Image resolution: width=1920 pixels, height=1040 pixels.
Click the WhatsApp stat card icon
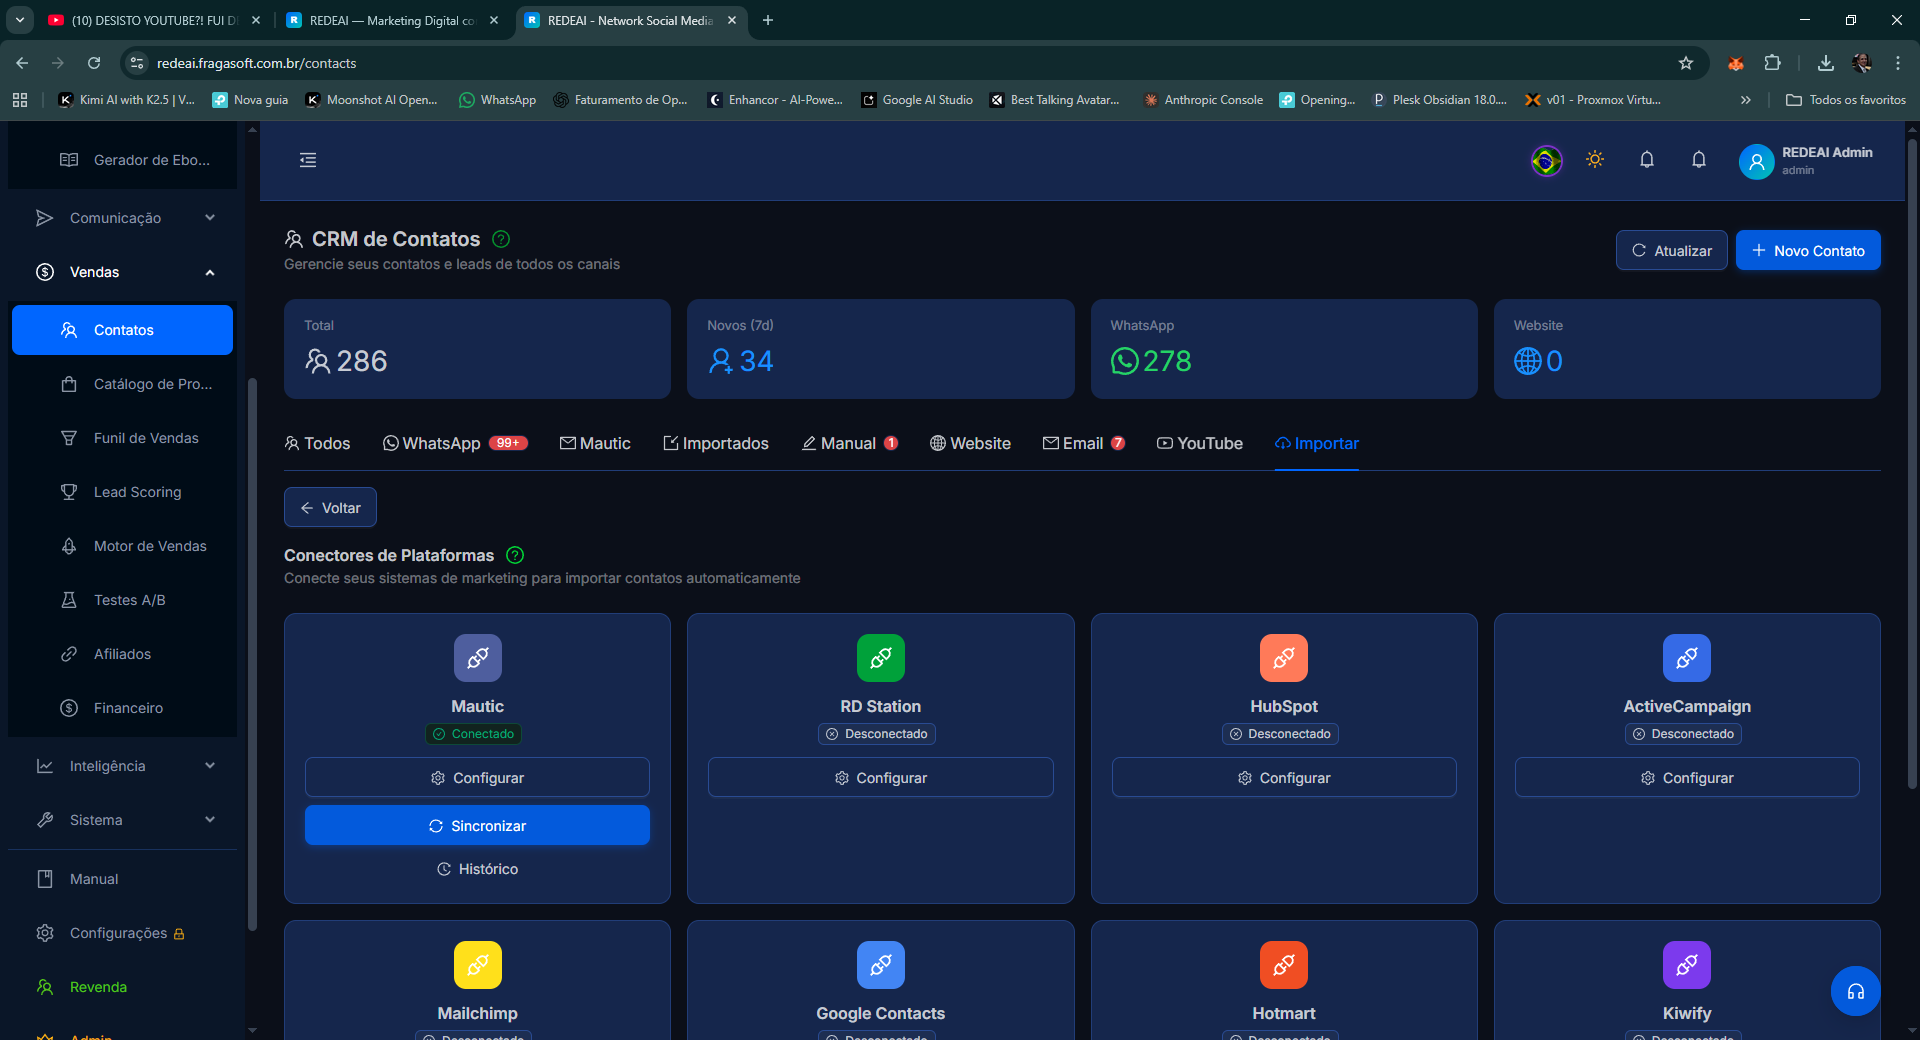tap(1125, 361)
